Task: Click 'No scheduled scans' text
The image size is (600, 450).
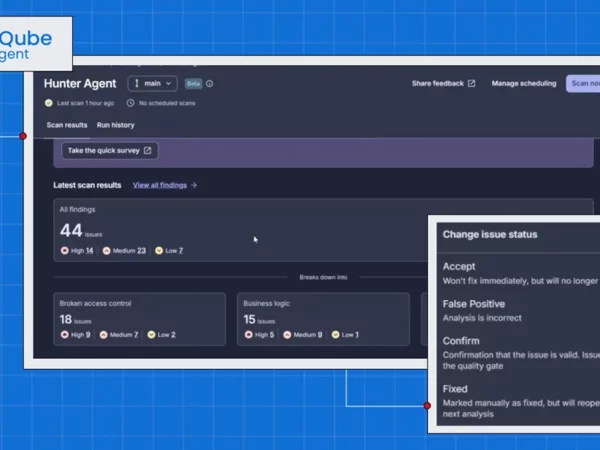Action: (x=167, y=103)
